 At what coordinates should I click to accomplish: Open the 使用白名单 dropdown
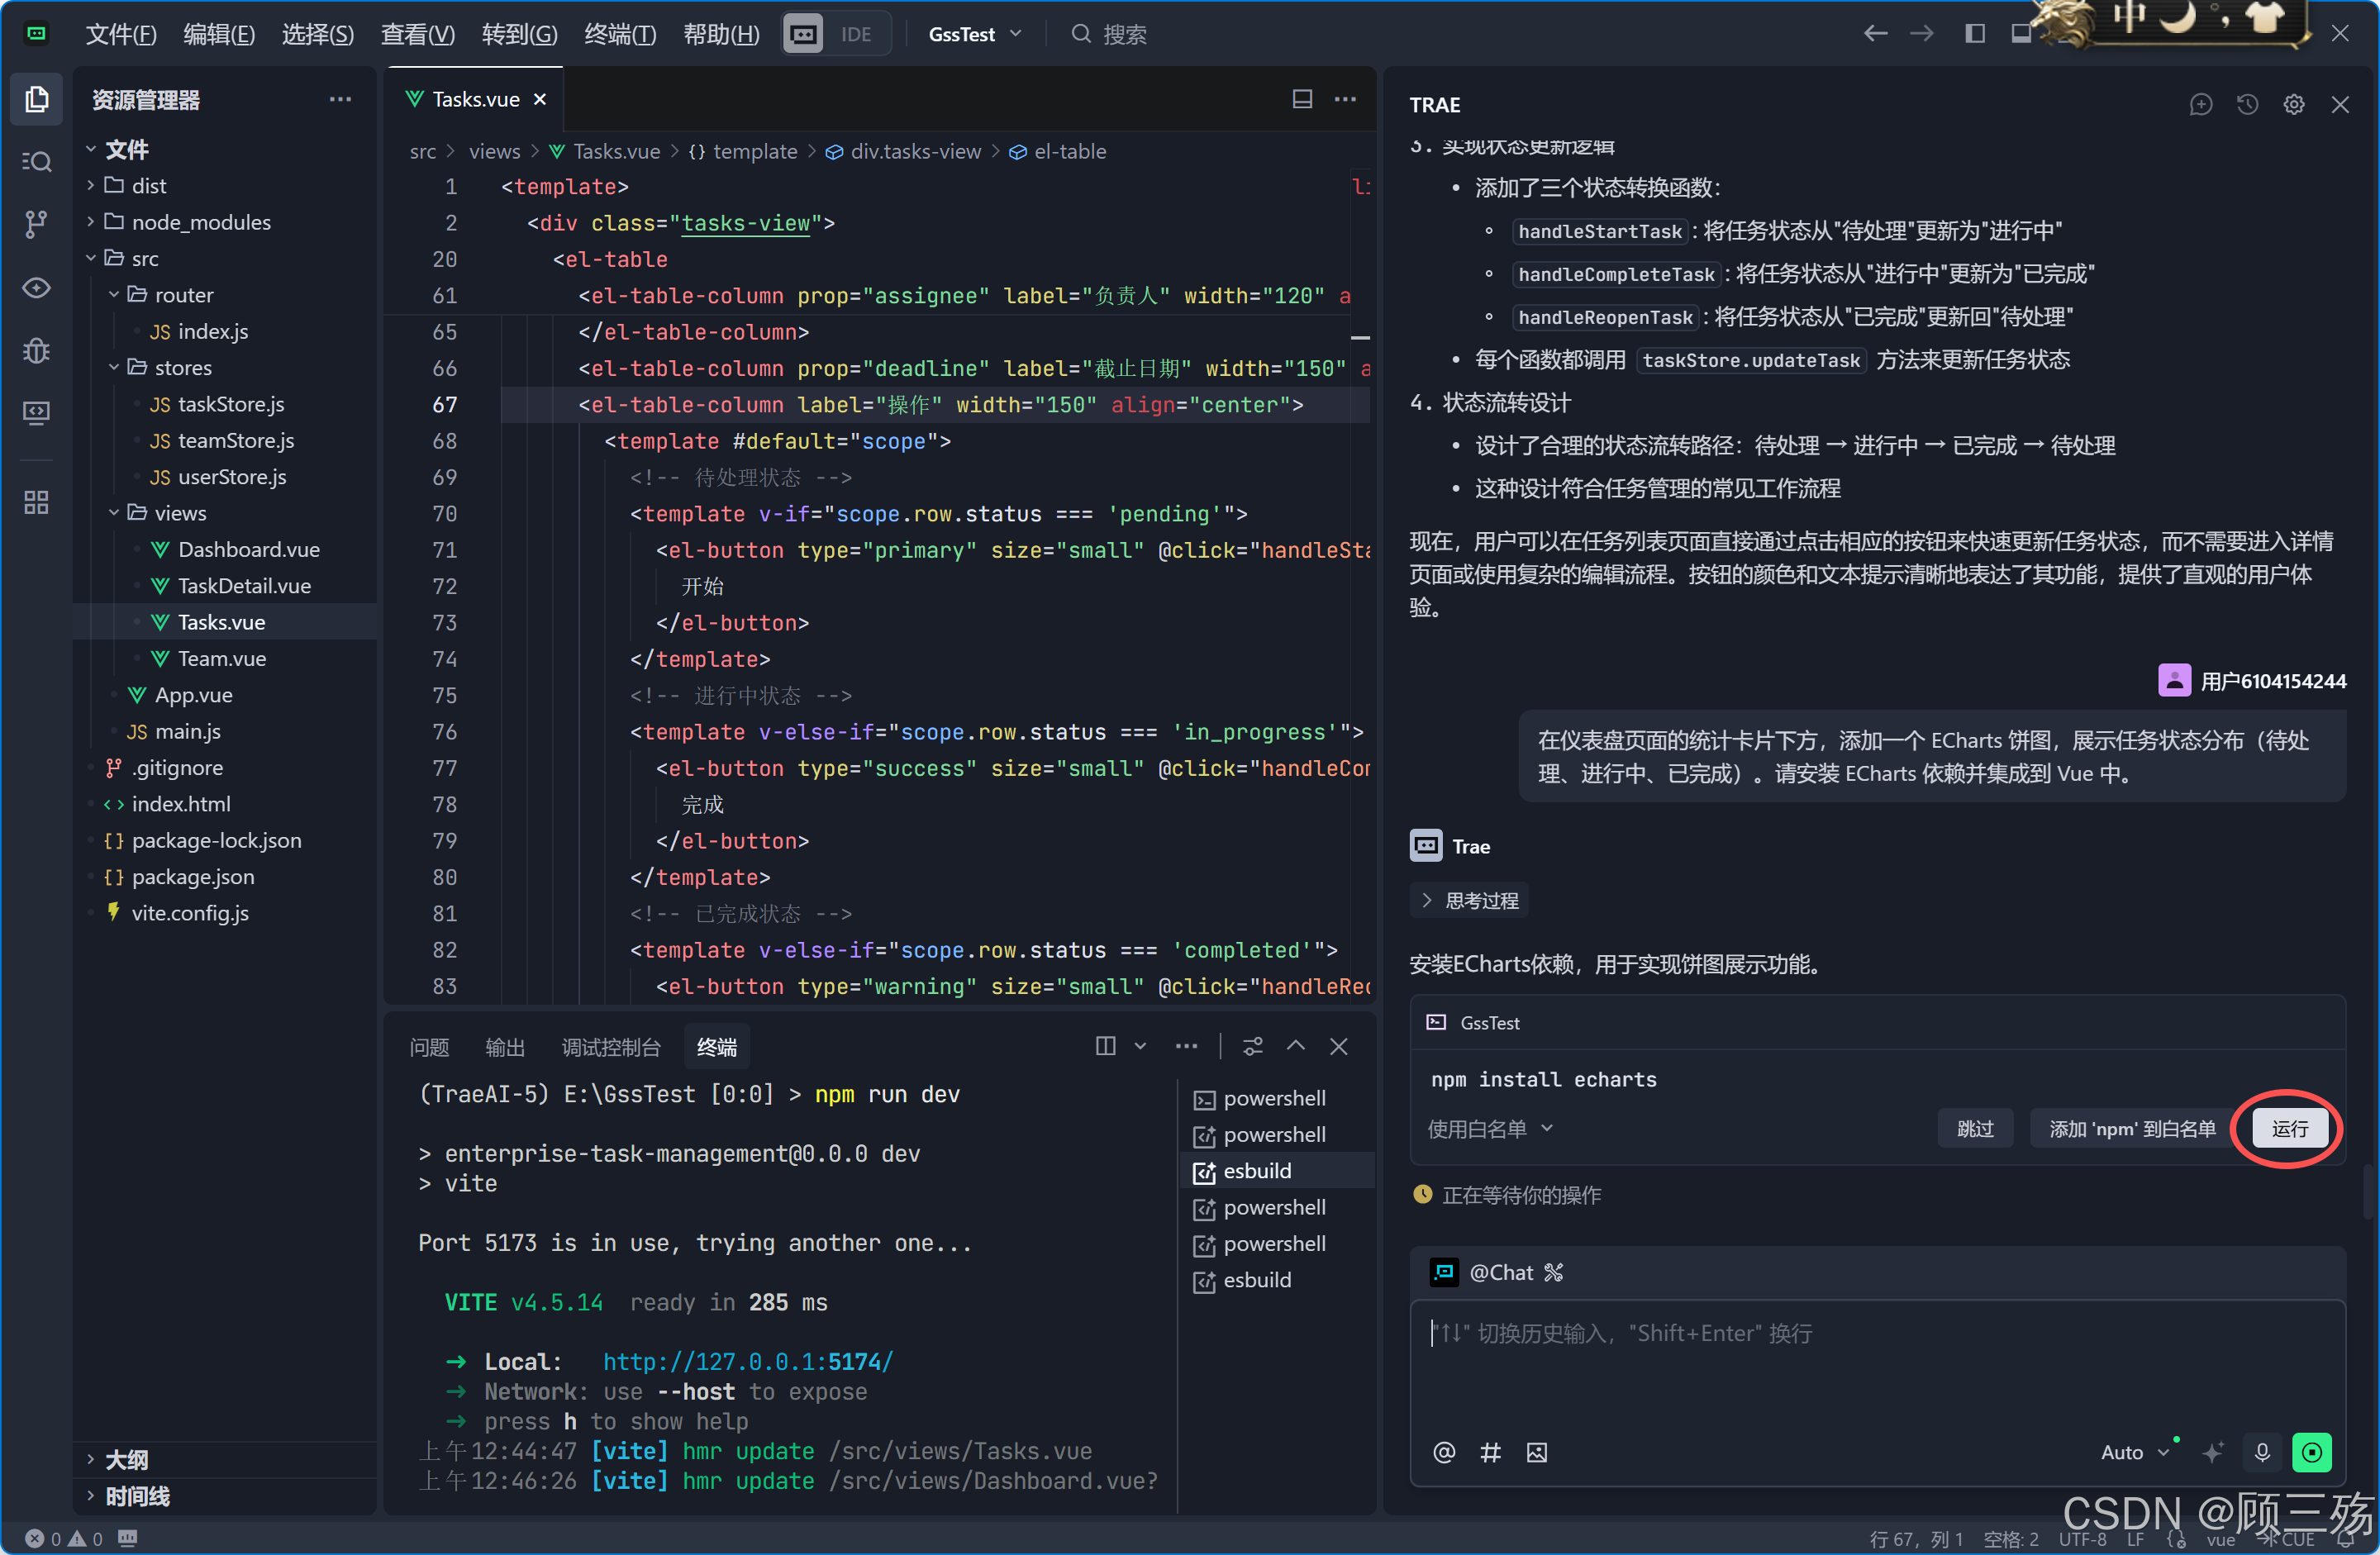coord(1490,1129)
